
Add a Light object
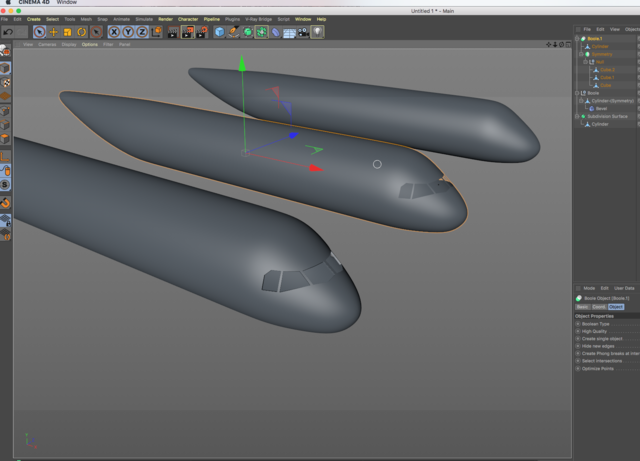317,32
